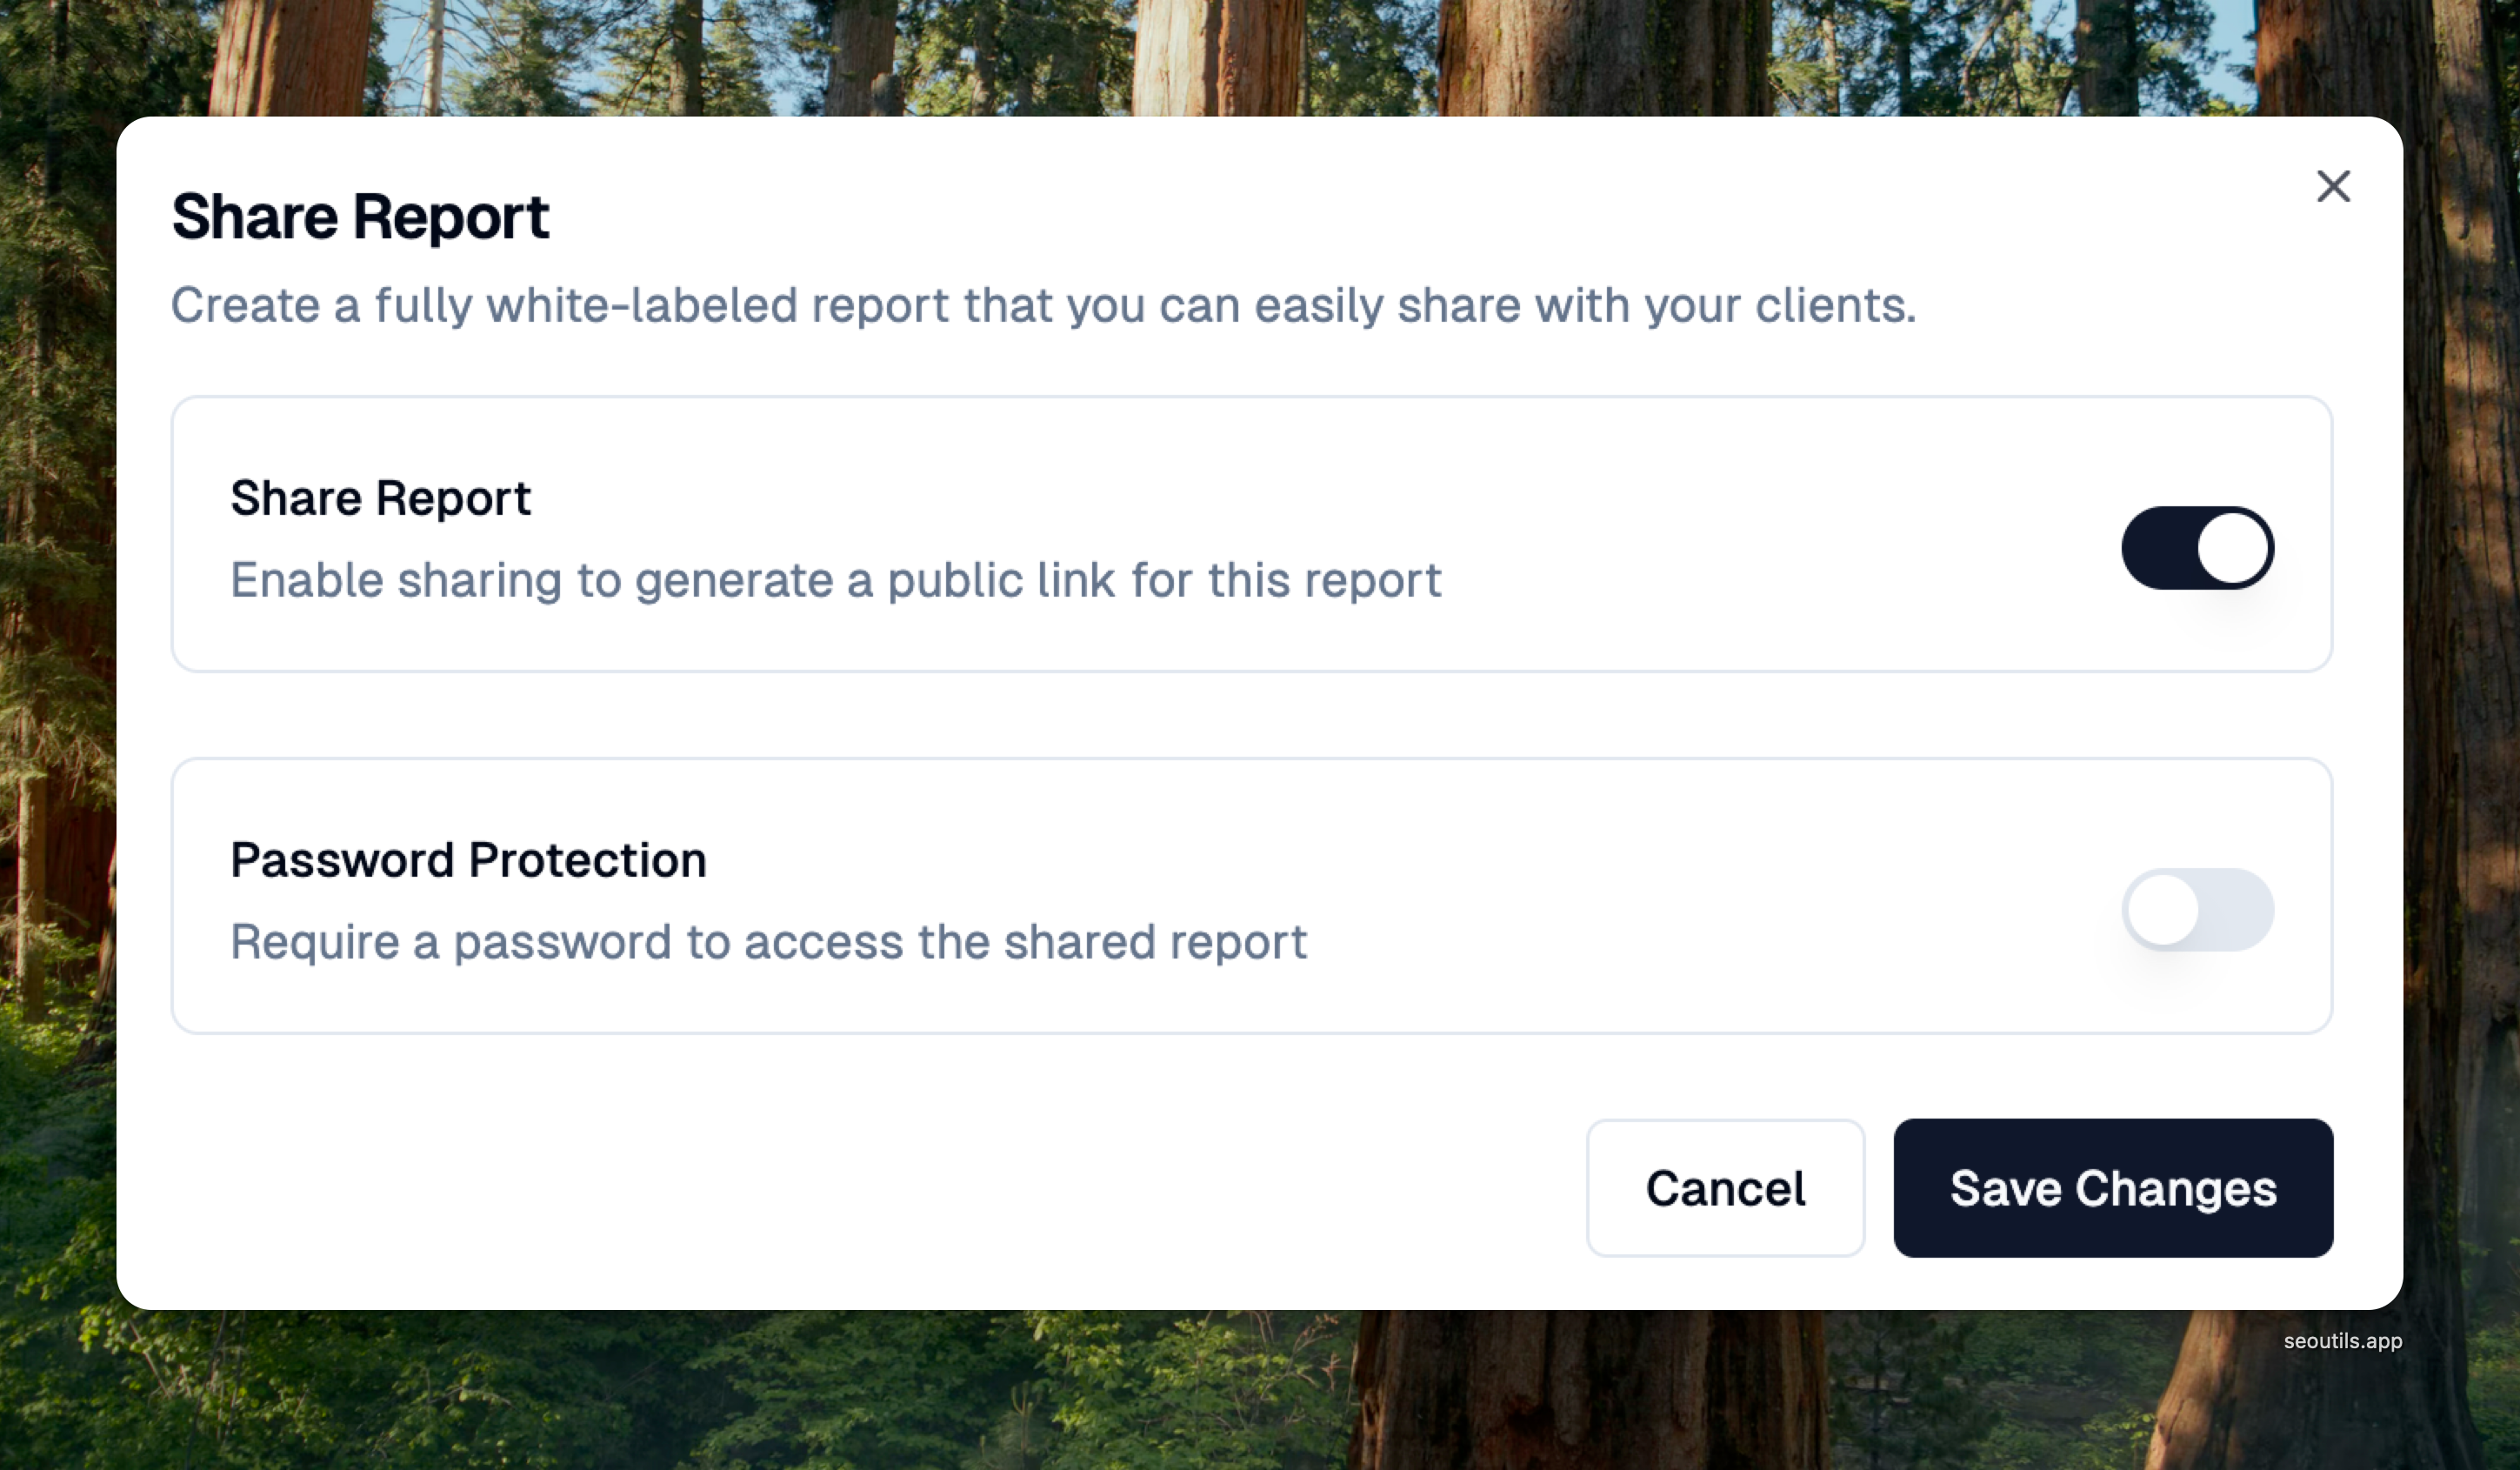Click the white-labeled report subtitle text
The height and width of the screenshot is (1470, 2520).
click(x=1042, y=305)
